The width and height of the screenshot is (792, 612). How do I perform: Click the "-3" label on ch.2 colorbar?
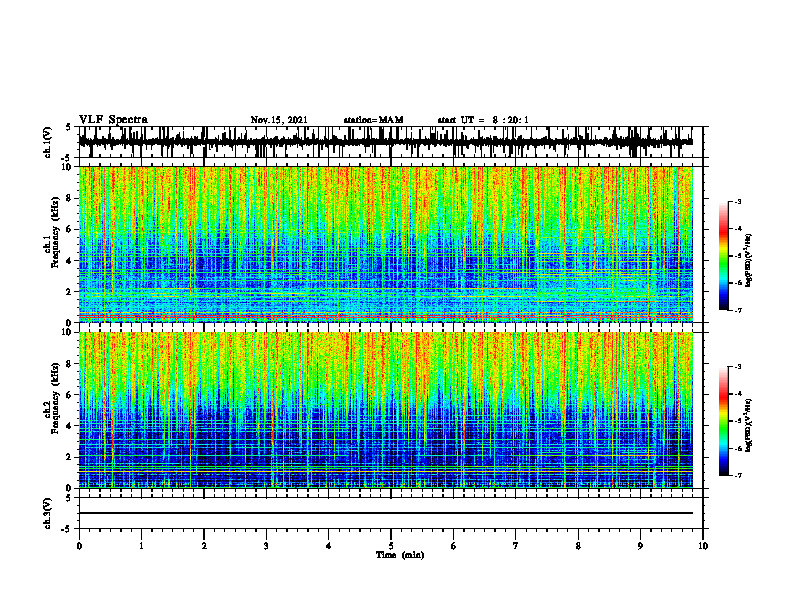point(738,367)
